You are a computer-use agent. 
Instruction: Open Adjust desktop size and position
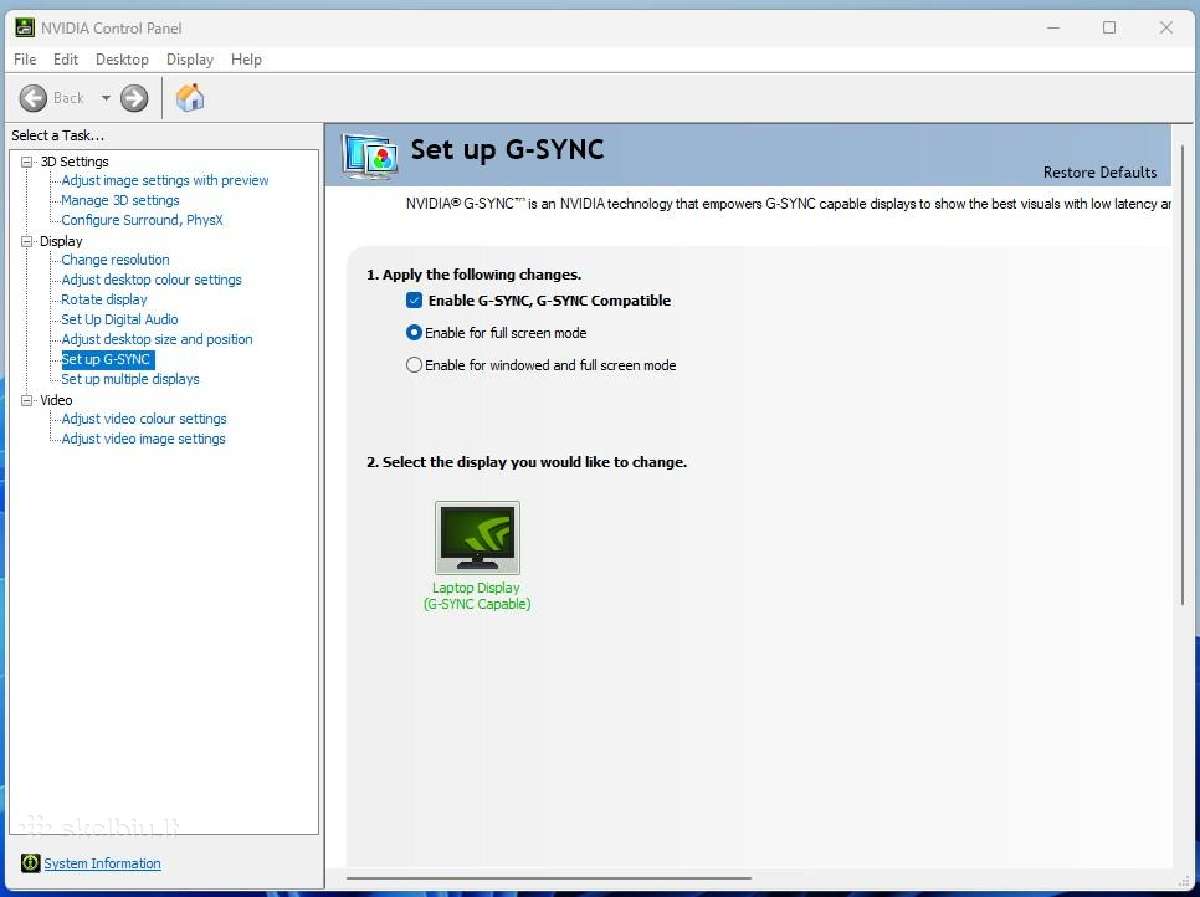coord(157,339)
